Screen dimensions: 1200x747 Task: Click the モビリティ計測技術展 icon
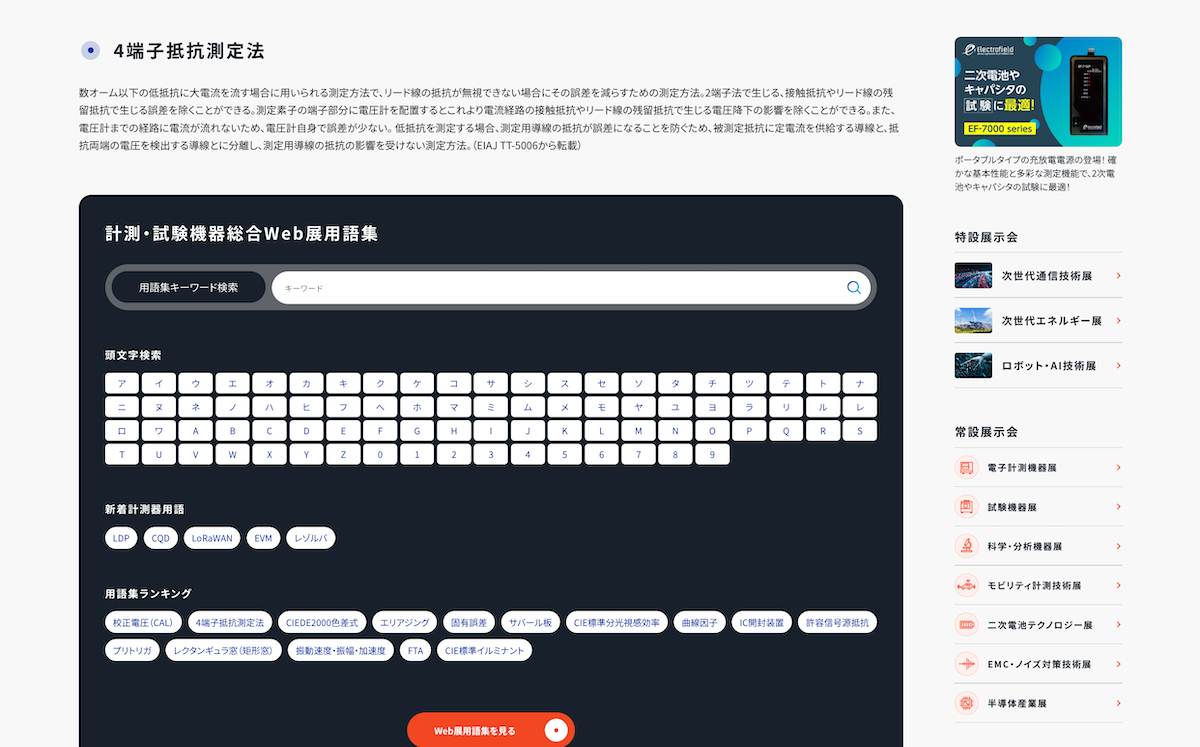966,585
